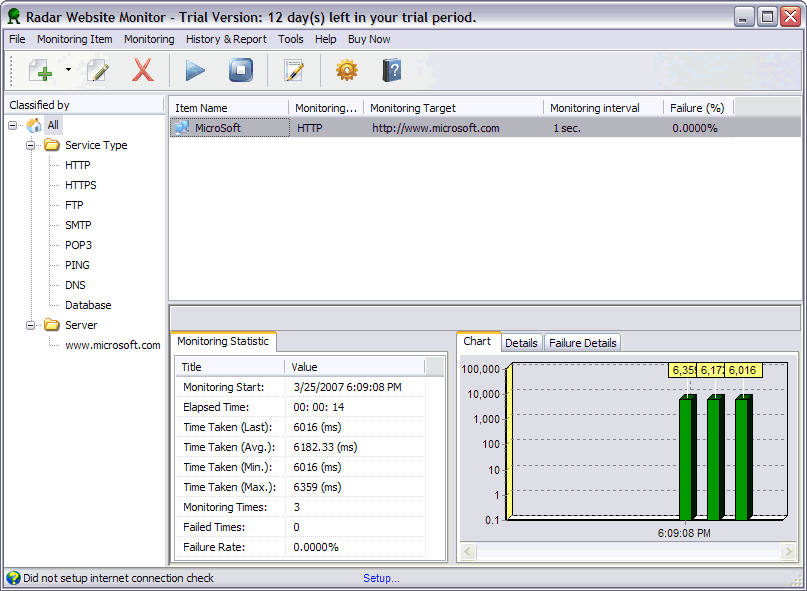Viewport: 807px width, 591px height.
Task: Collapse the Server tree node
Action: click(31, 325)
